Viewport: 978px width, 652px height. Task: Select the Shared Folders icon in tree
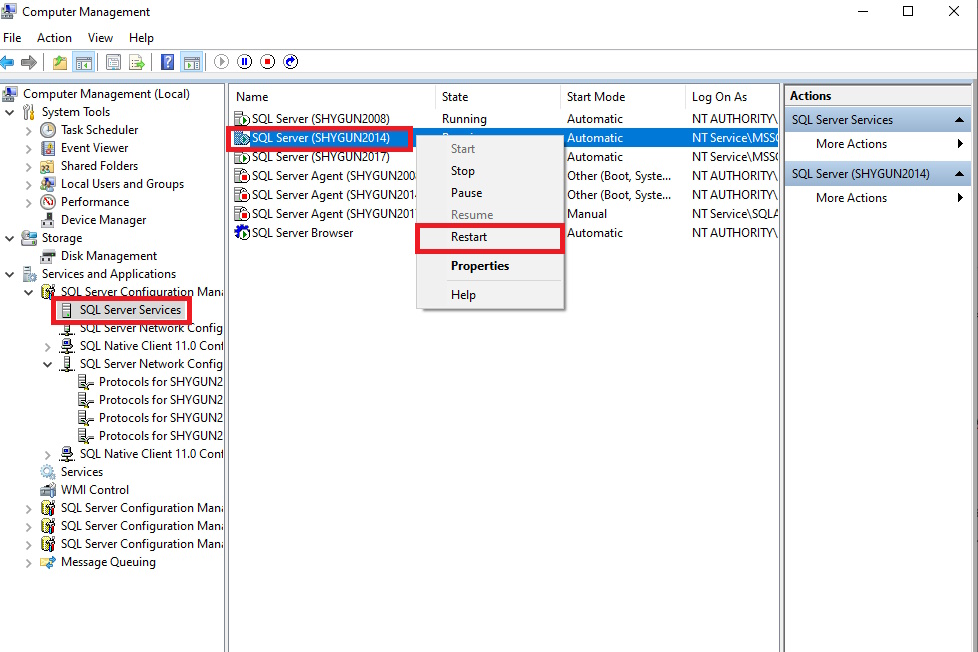pyautogui.click(x=47, y=166)
